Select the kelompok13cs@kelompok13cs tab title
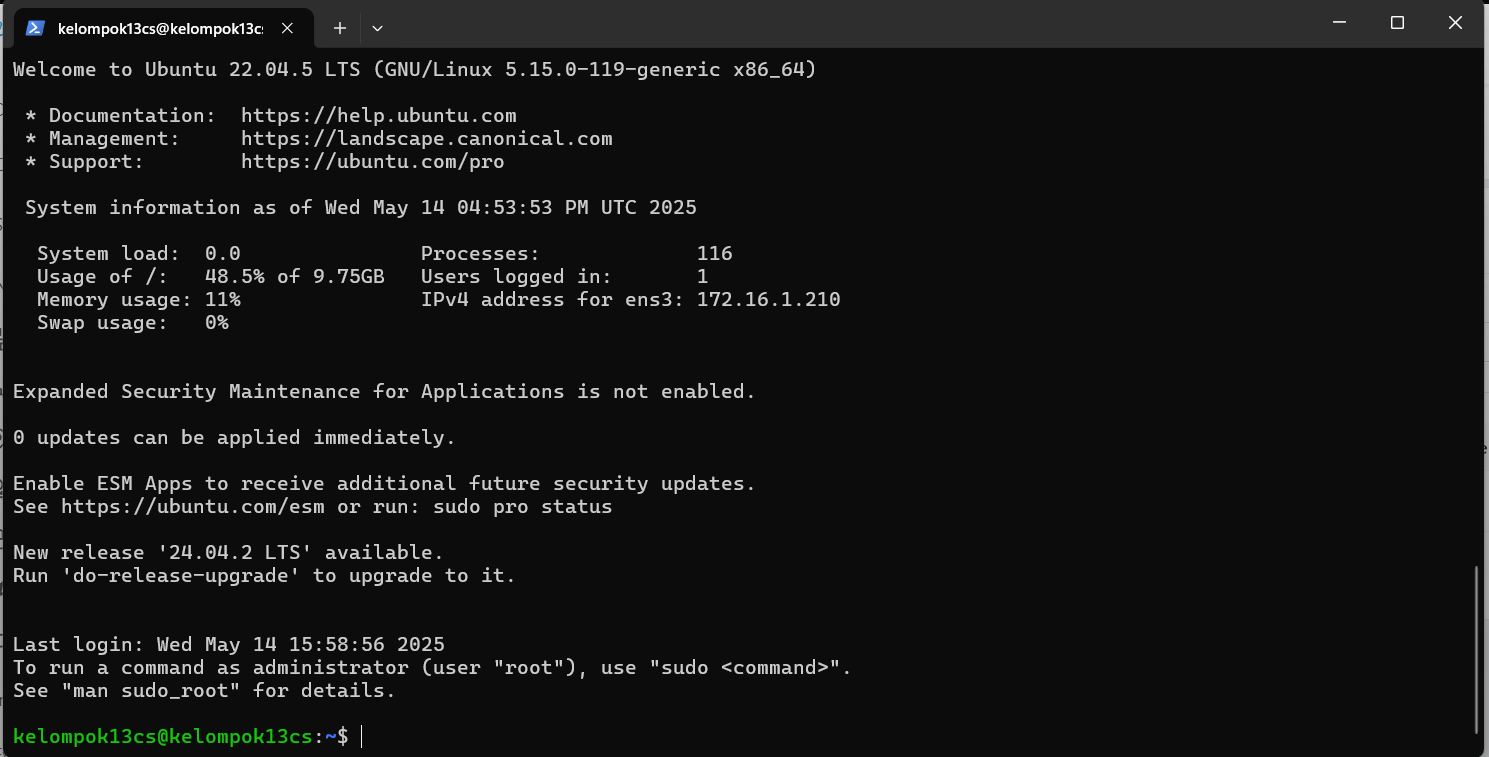Image resolution: width=1489 pixels, height=757 pixels. [161, 28]
